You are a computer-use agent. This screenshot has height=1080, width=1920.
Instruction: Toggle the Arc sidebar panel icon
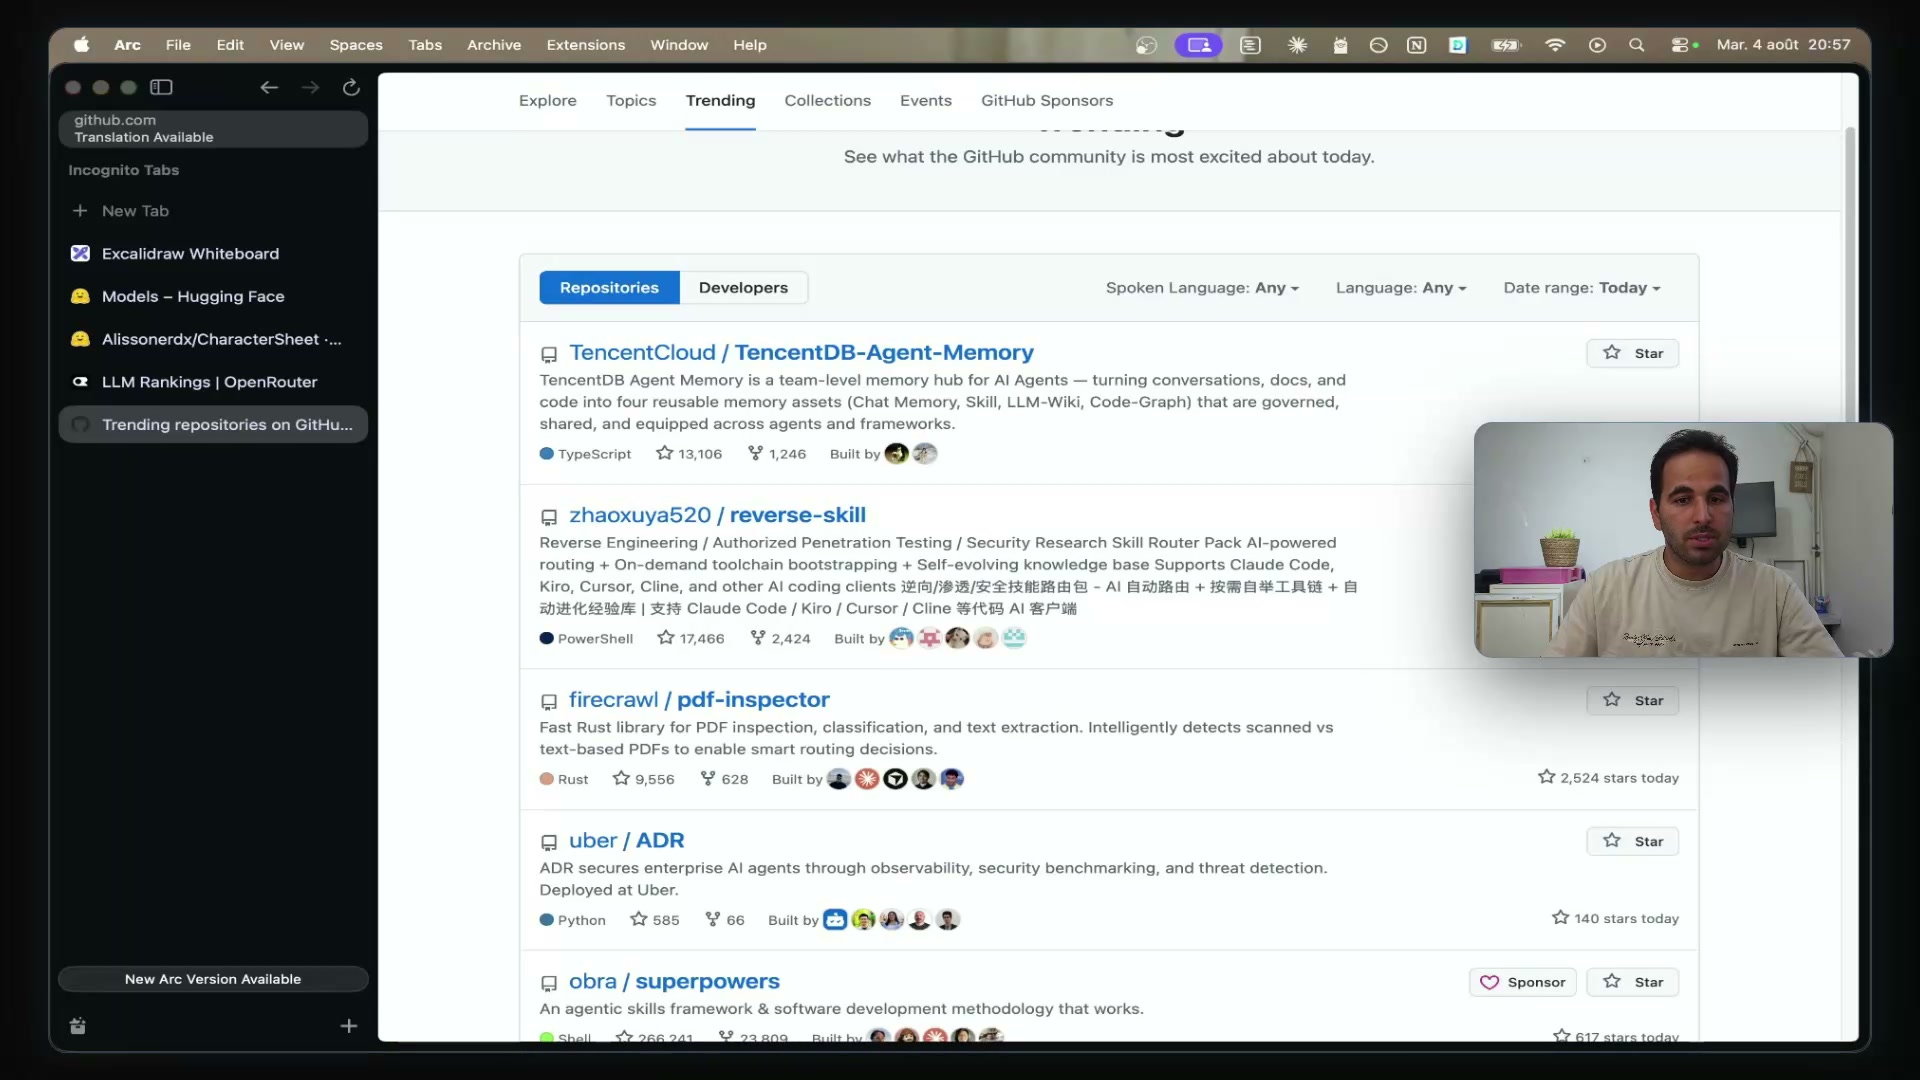[x=161, y=87]
